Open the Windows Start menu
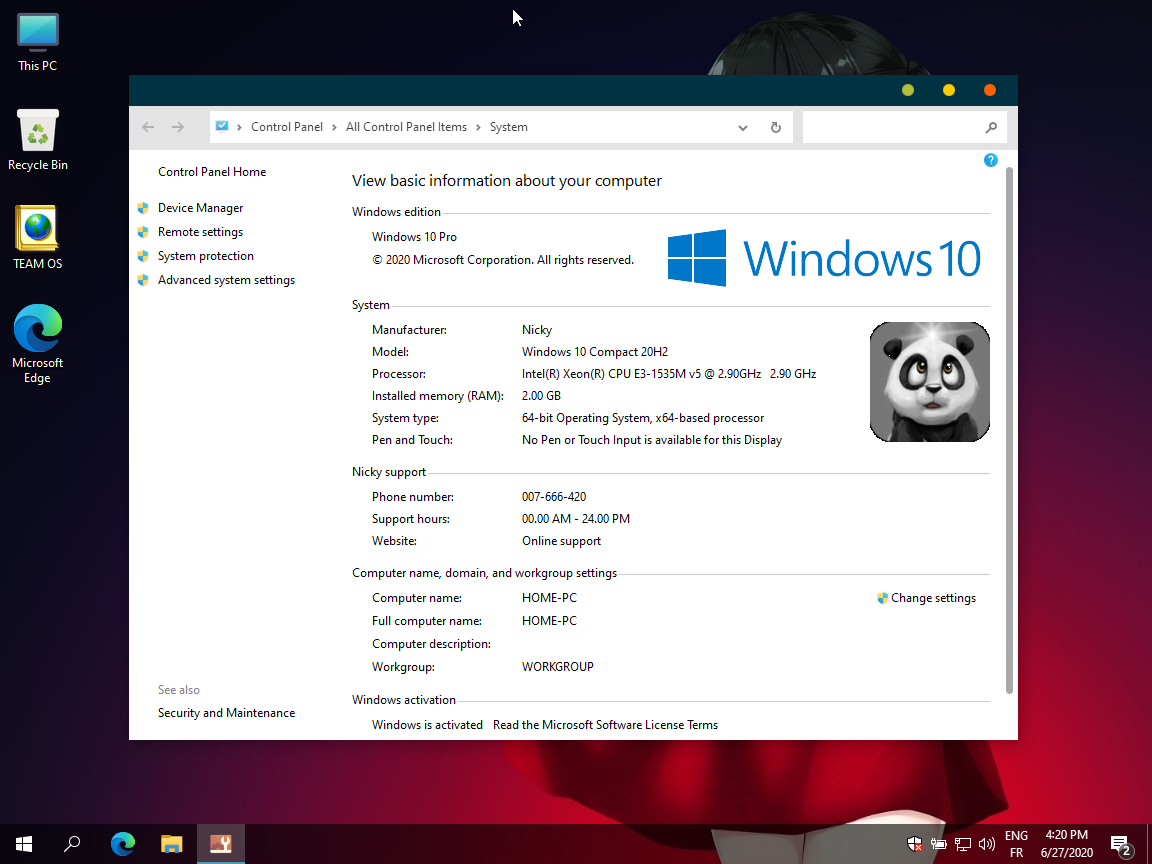1152x864 pixels. 24,843
